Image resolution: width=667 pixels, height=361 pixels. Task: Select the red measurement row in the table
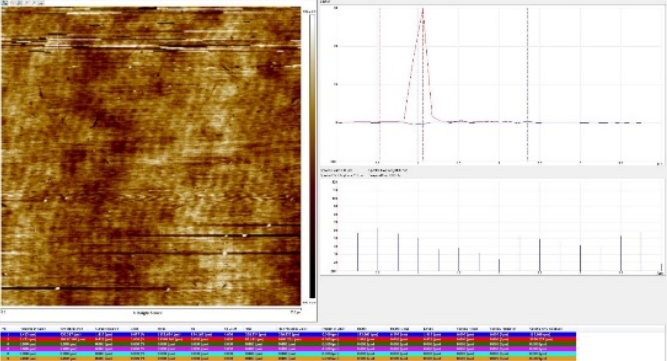coord(288,339)
